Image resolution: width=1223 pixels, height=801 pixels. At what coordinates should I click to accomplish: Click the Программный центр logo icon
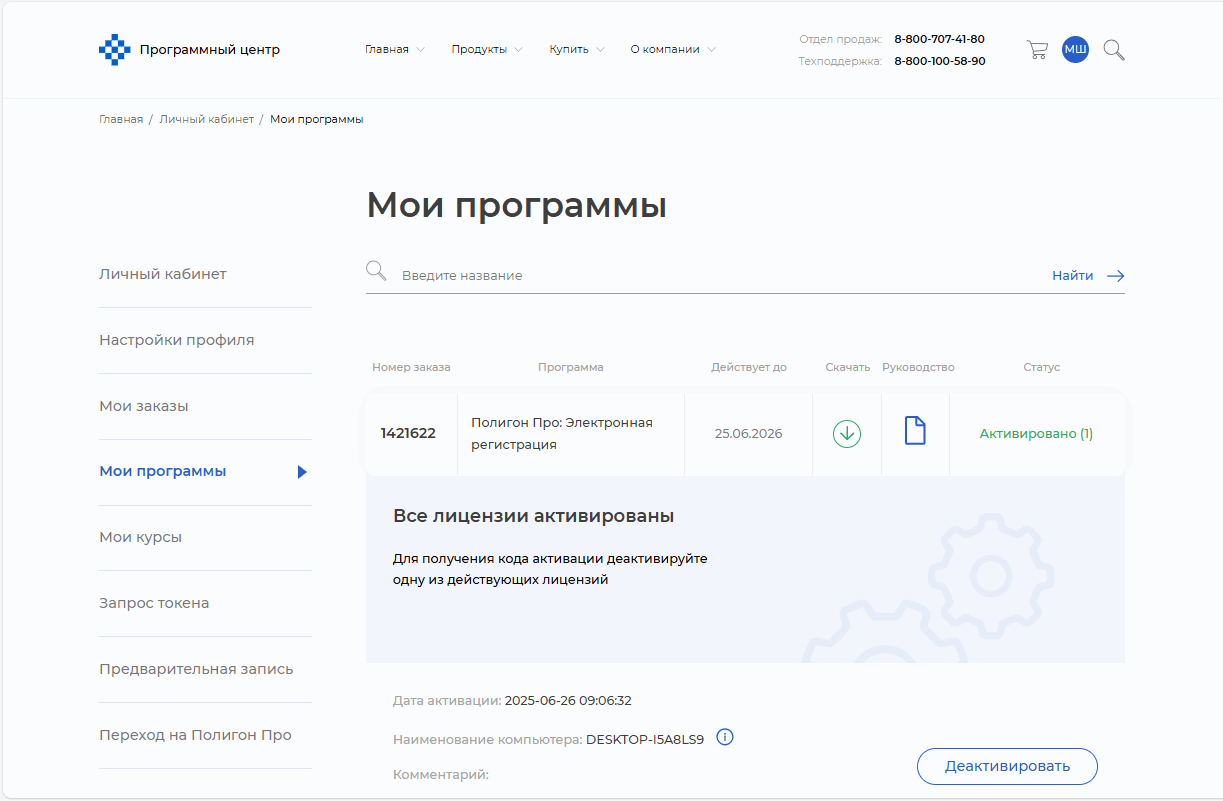tap(115, 50)
